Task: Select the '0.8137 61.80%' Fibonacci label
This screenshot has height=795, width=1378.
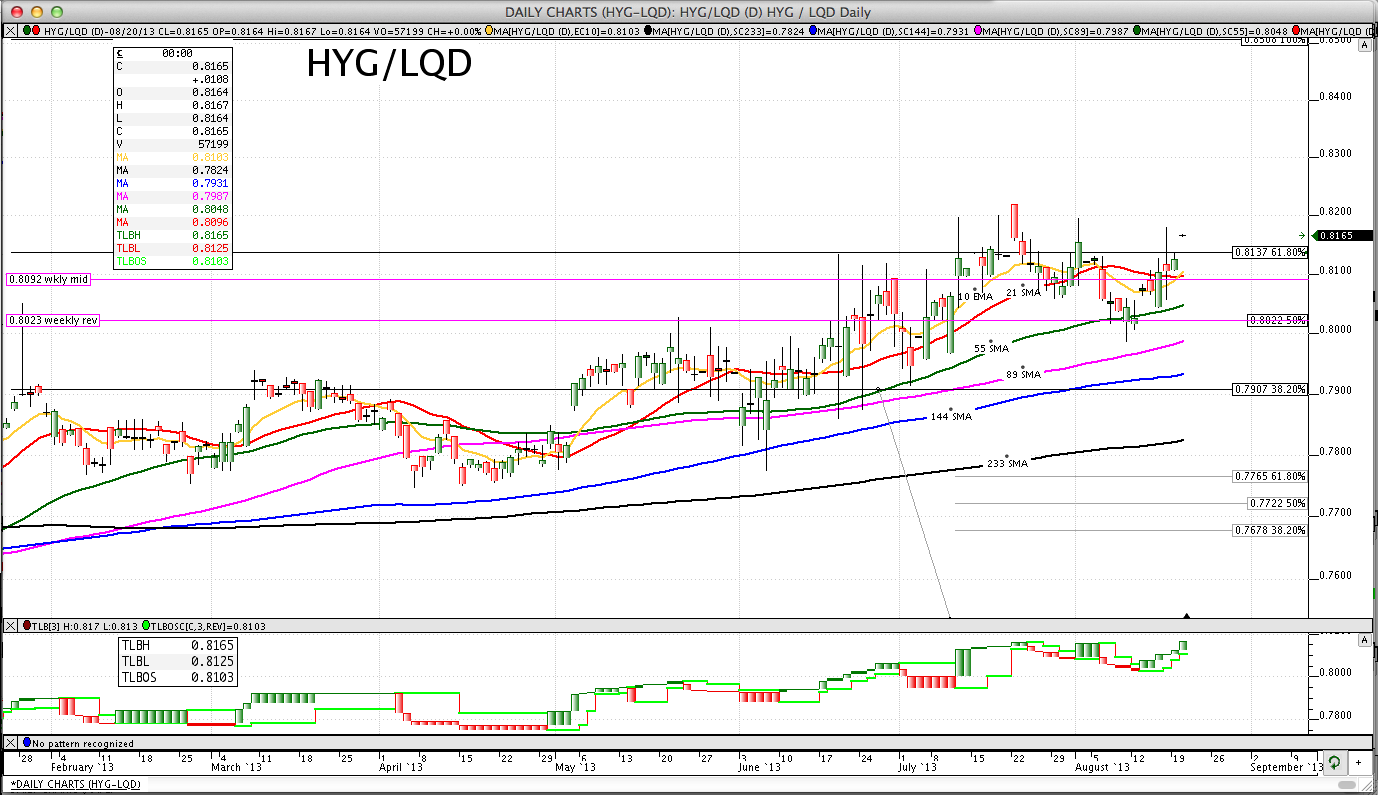Action: pos(1270,252)
